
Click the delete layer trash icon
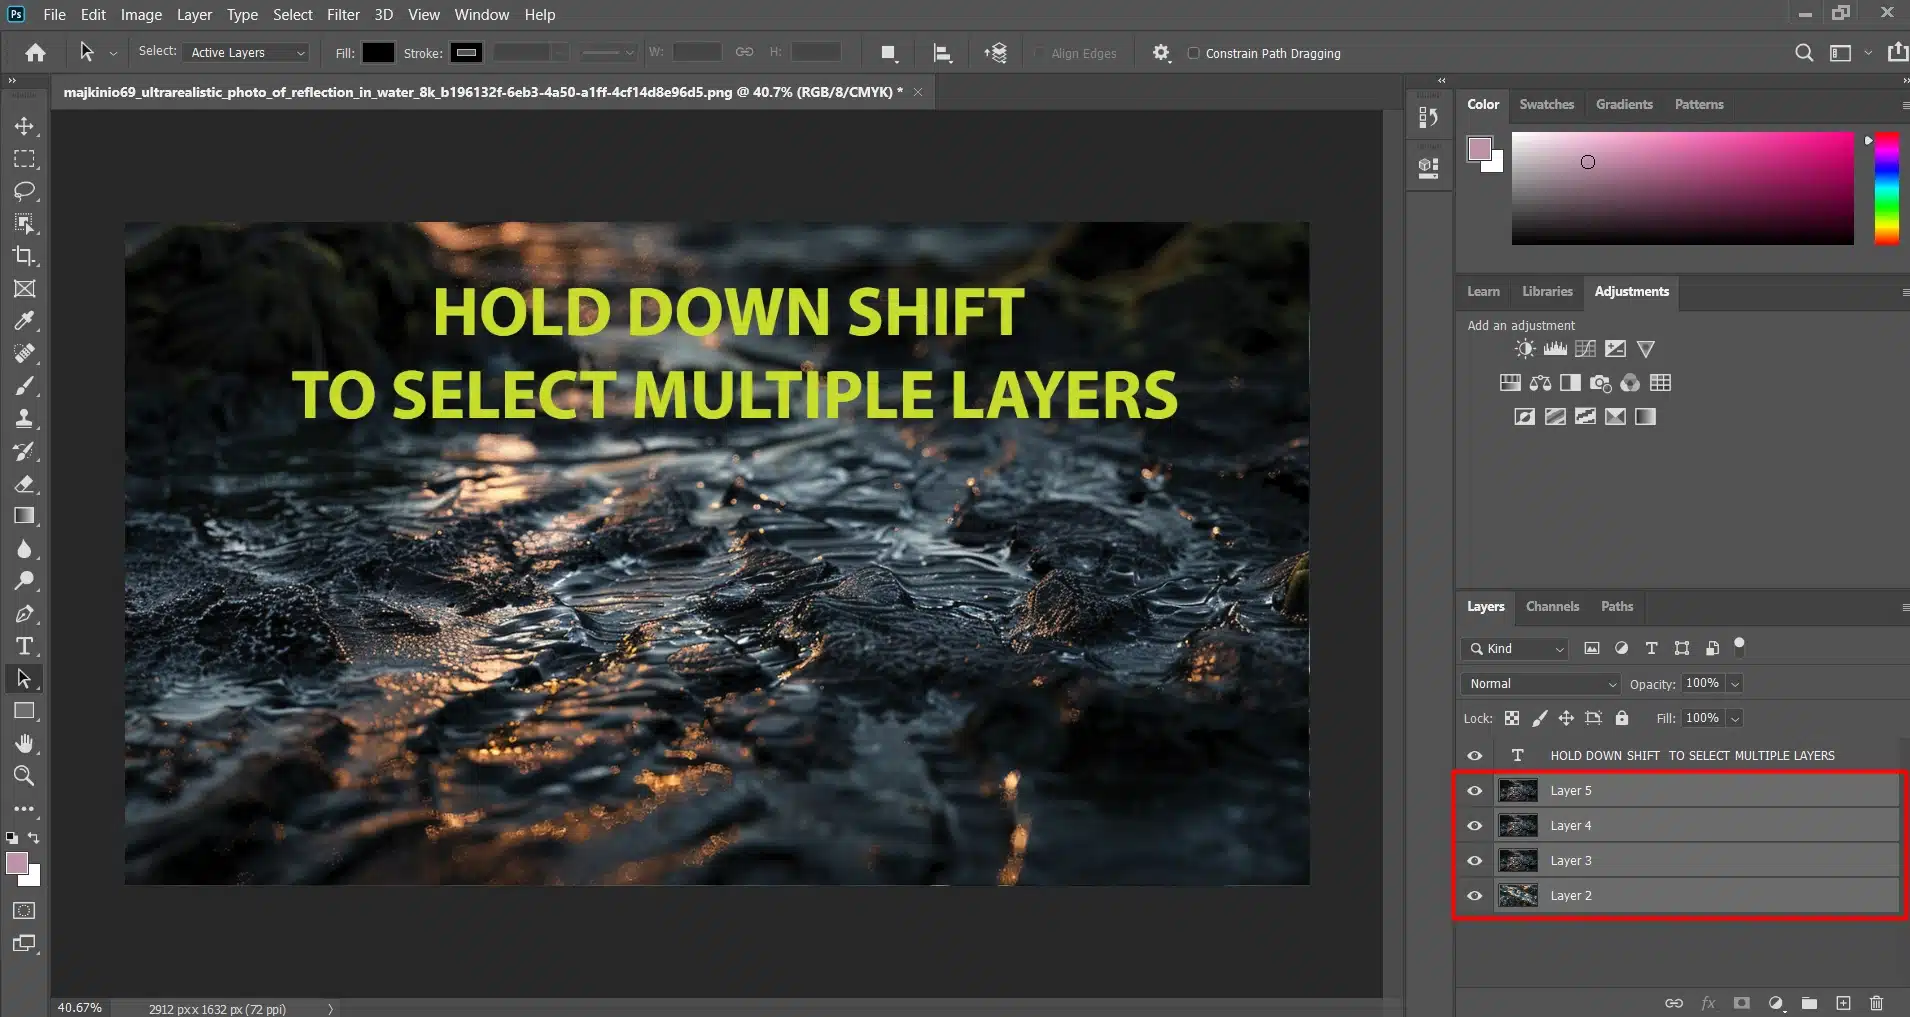(1876, 1003)
